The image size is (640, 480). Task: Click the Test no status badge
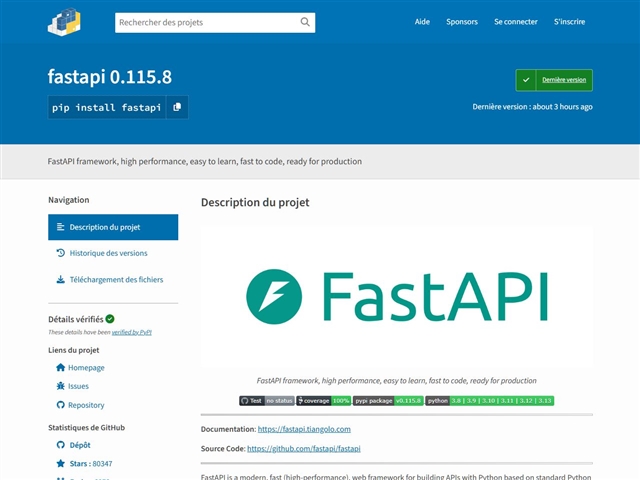[267, 401]
